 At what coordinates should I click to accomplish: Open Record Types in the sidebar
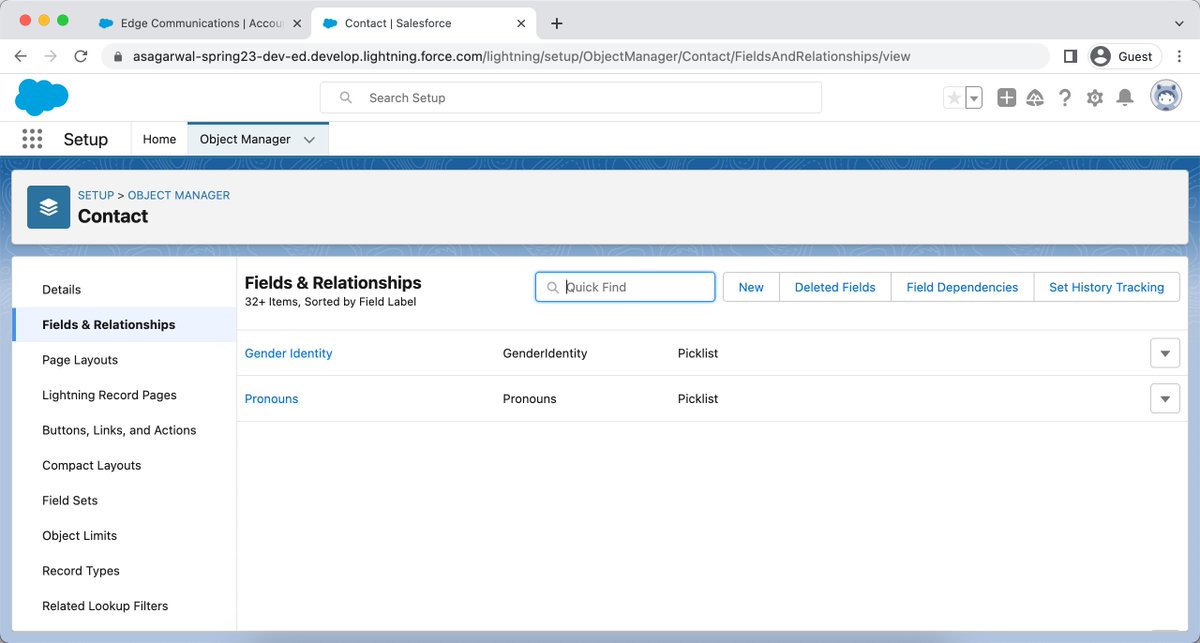pos(124,570)
